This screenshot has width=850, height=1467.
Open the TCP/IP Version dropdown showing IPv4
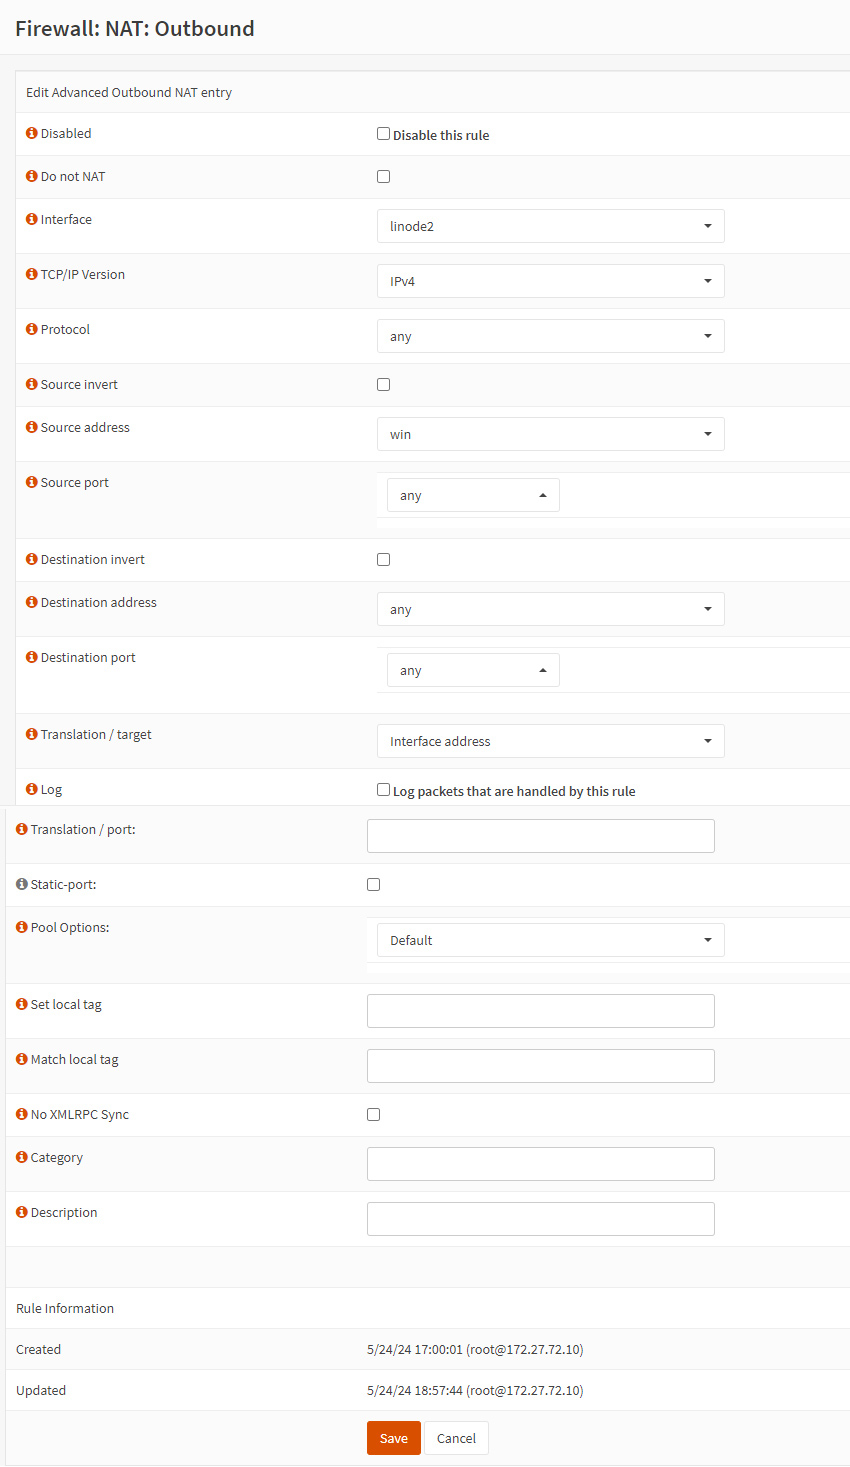[550, 281]
